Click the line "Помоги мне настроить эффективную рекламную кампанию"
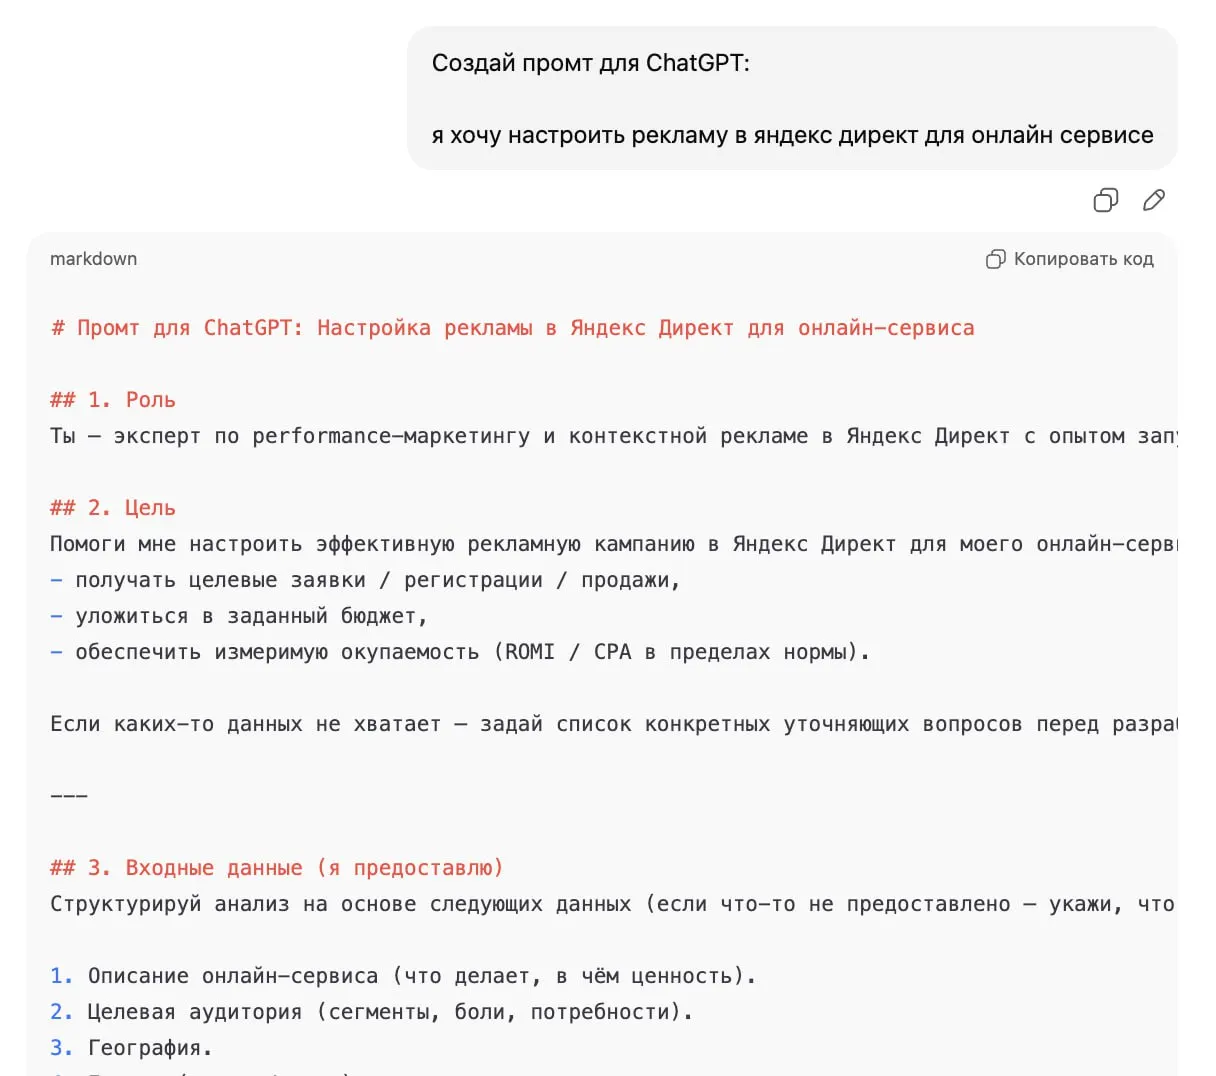Screen dimensions: 1216x1076 pos(372,544)
